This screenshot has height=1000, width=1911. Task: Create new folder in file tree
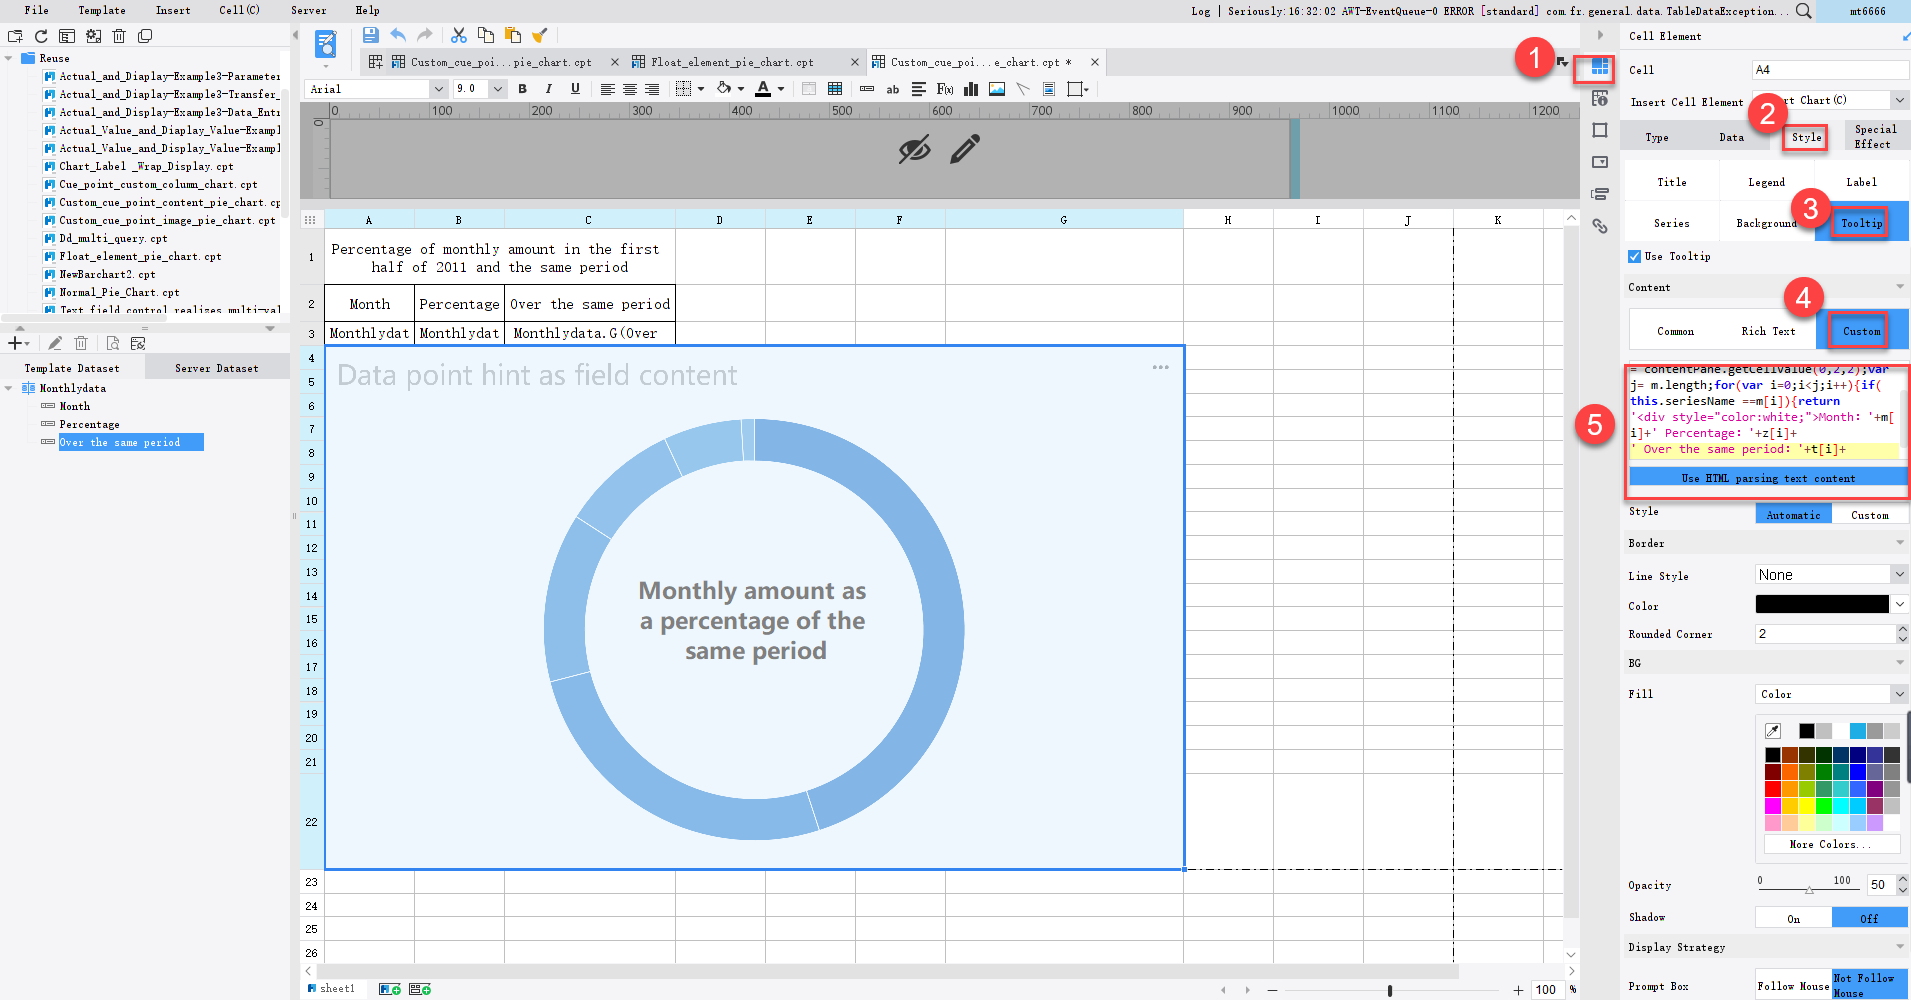click(15, 36)
